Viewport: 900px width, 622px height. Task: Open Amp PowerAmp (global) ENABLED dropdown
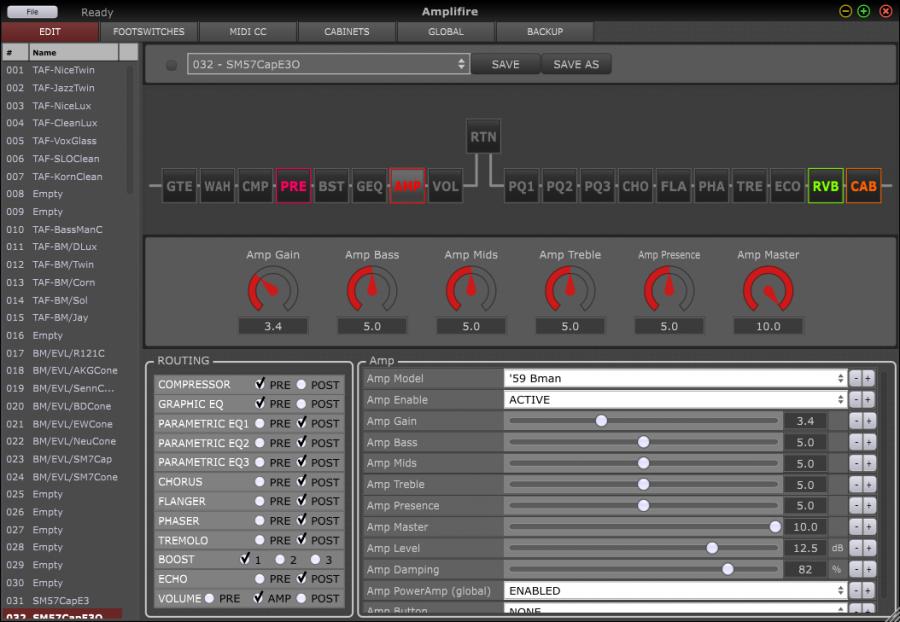click(675, 591)
